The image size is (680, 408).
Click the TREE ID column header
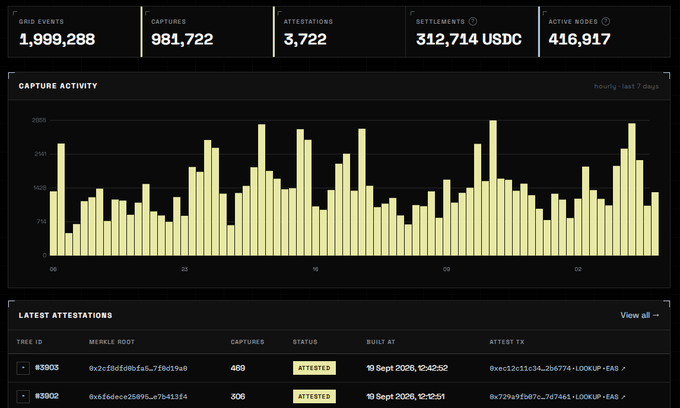pyautogui.click(x=29, y=342)
